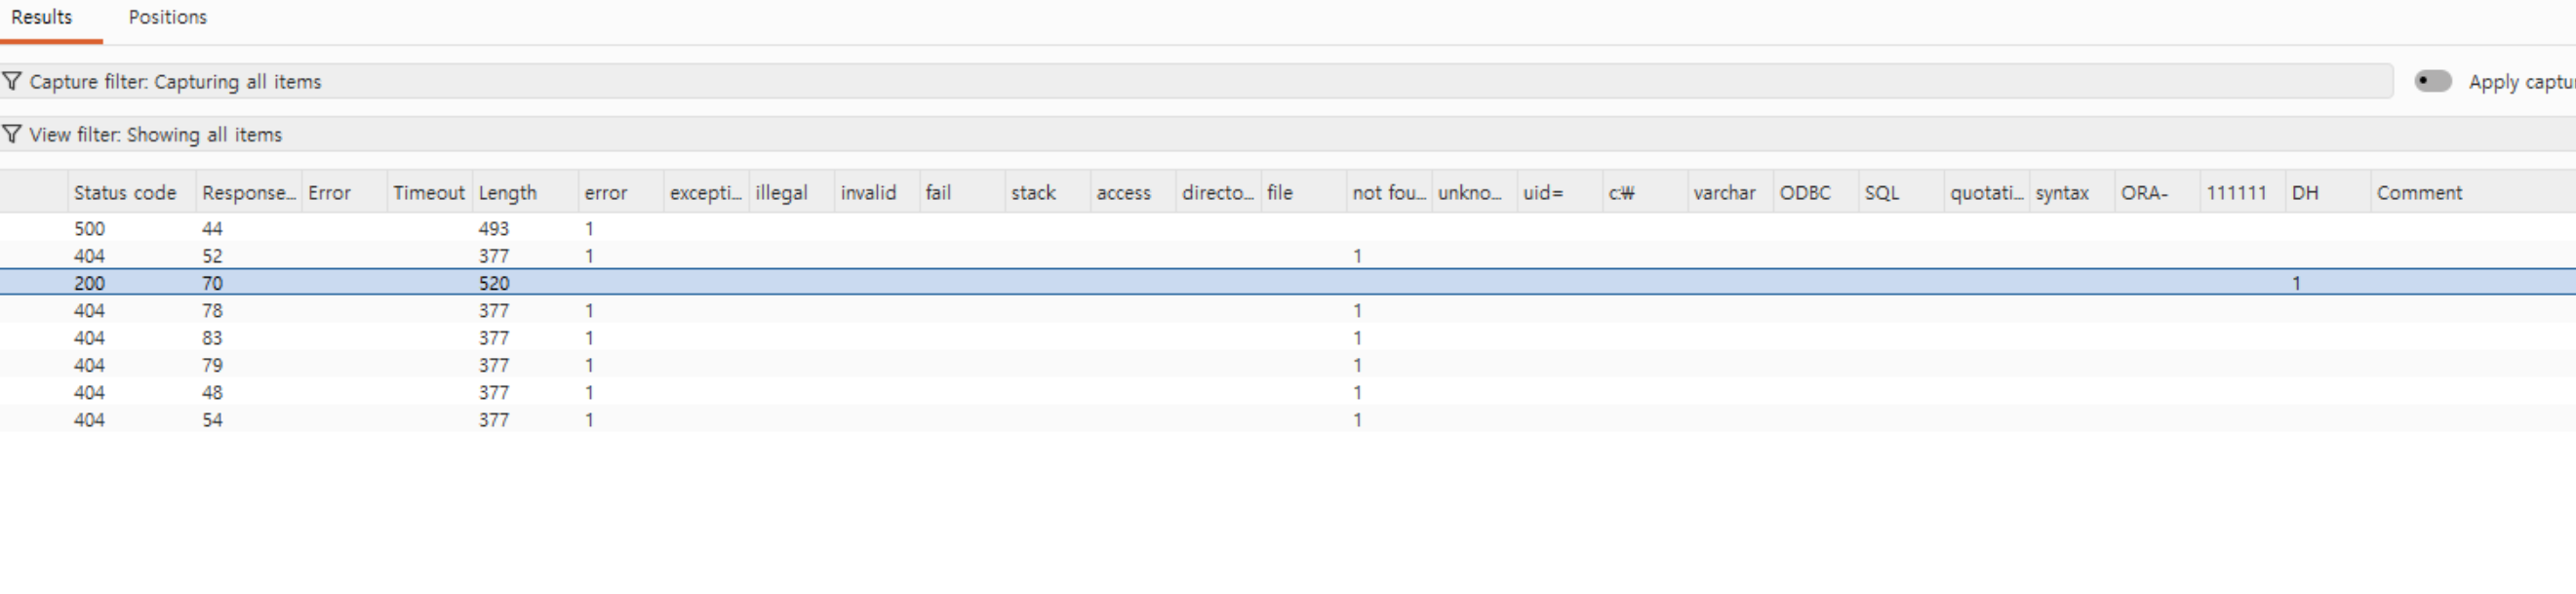Select the 404 row with response 83
The height and width of the screenshot is (594, 2576).
(1288, 338)
